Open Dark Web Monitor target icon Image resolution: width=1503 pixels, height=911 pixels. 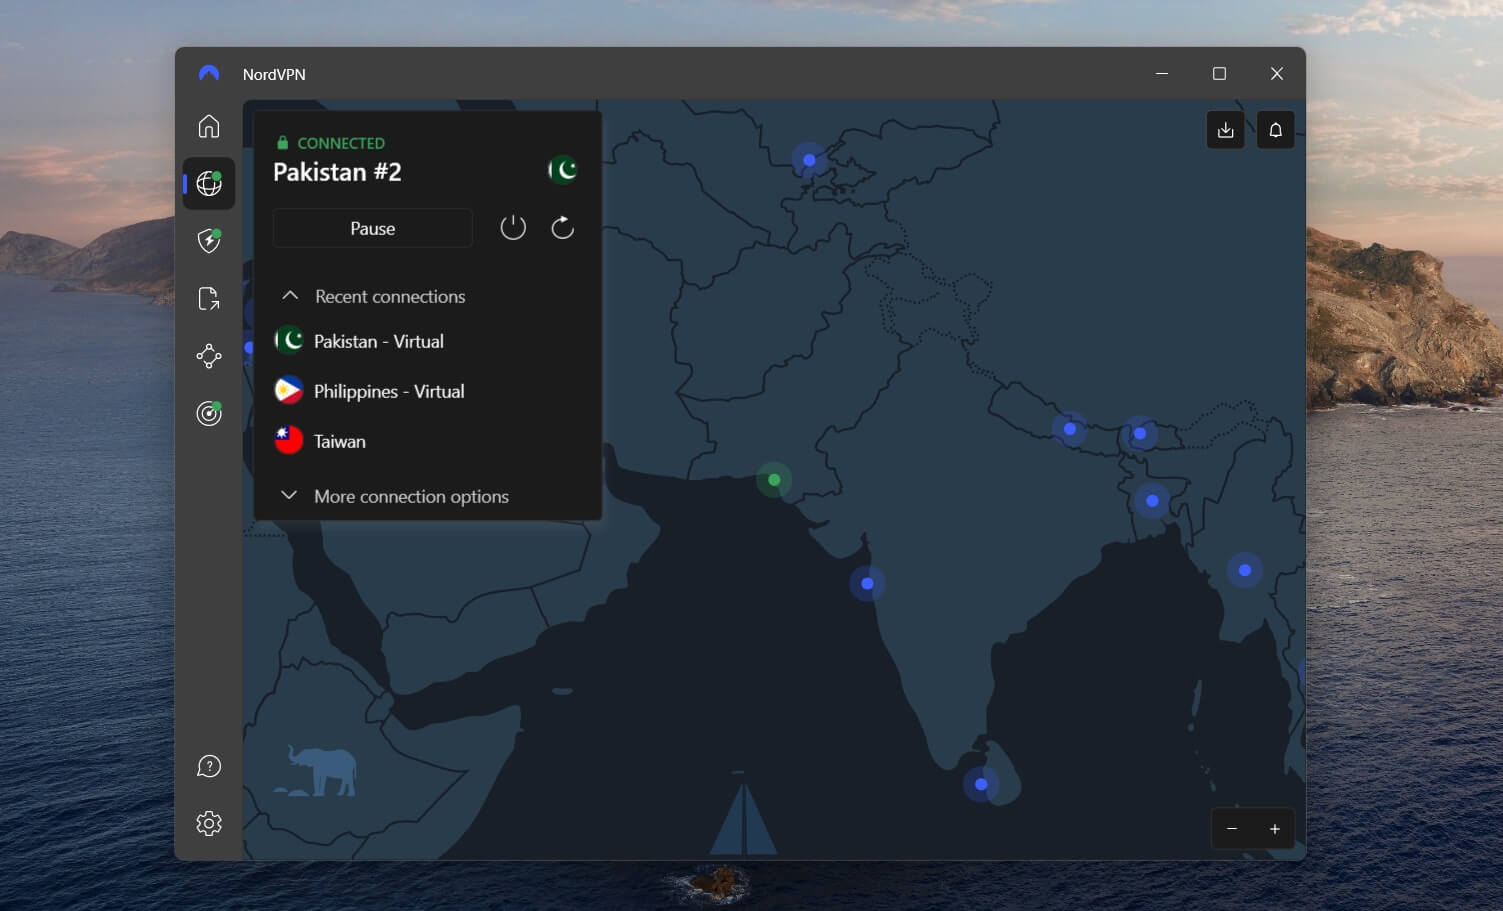click(x=209, y=413)
